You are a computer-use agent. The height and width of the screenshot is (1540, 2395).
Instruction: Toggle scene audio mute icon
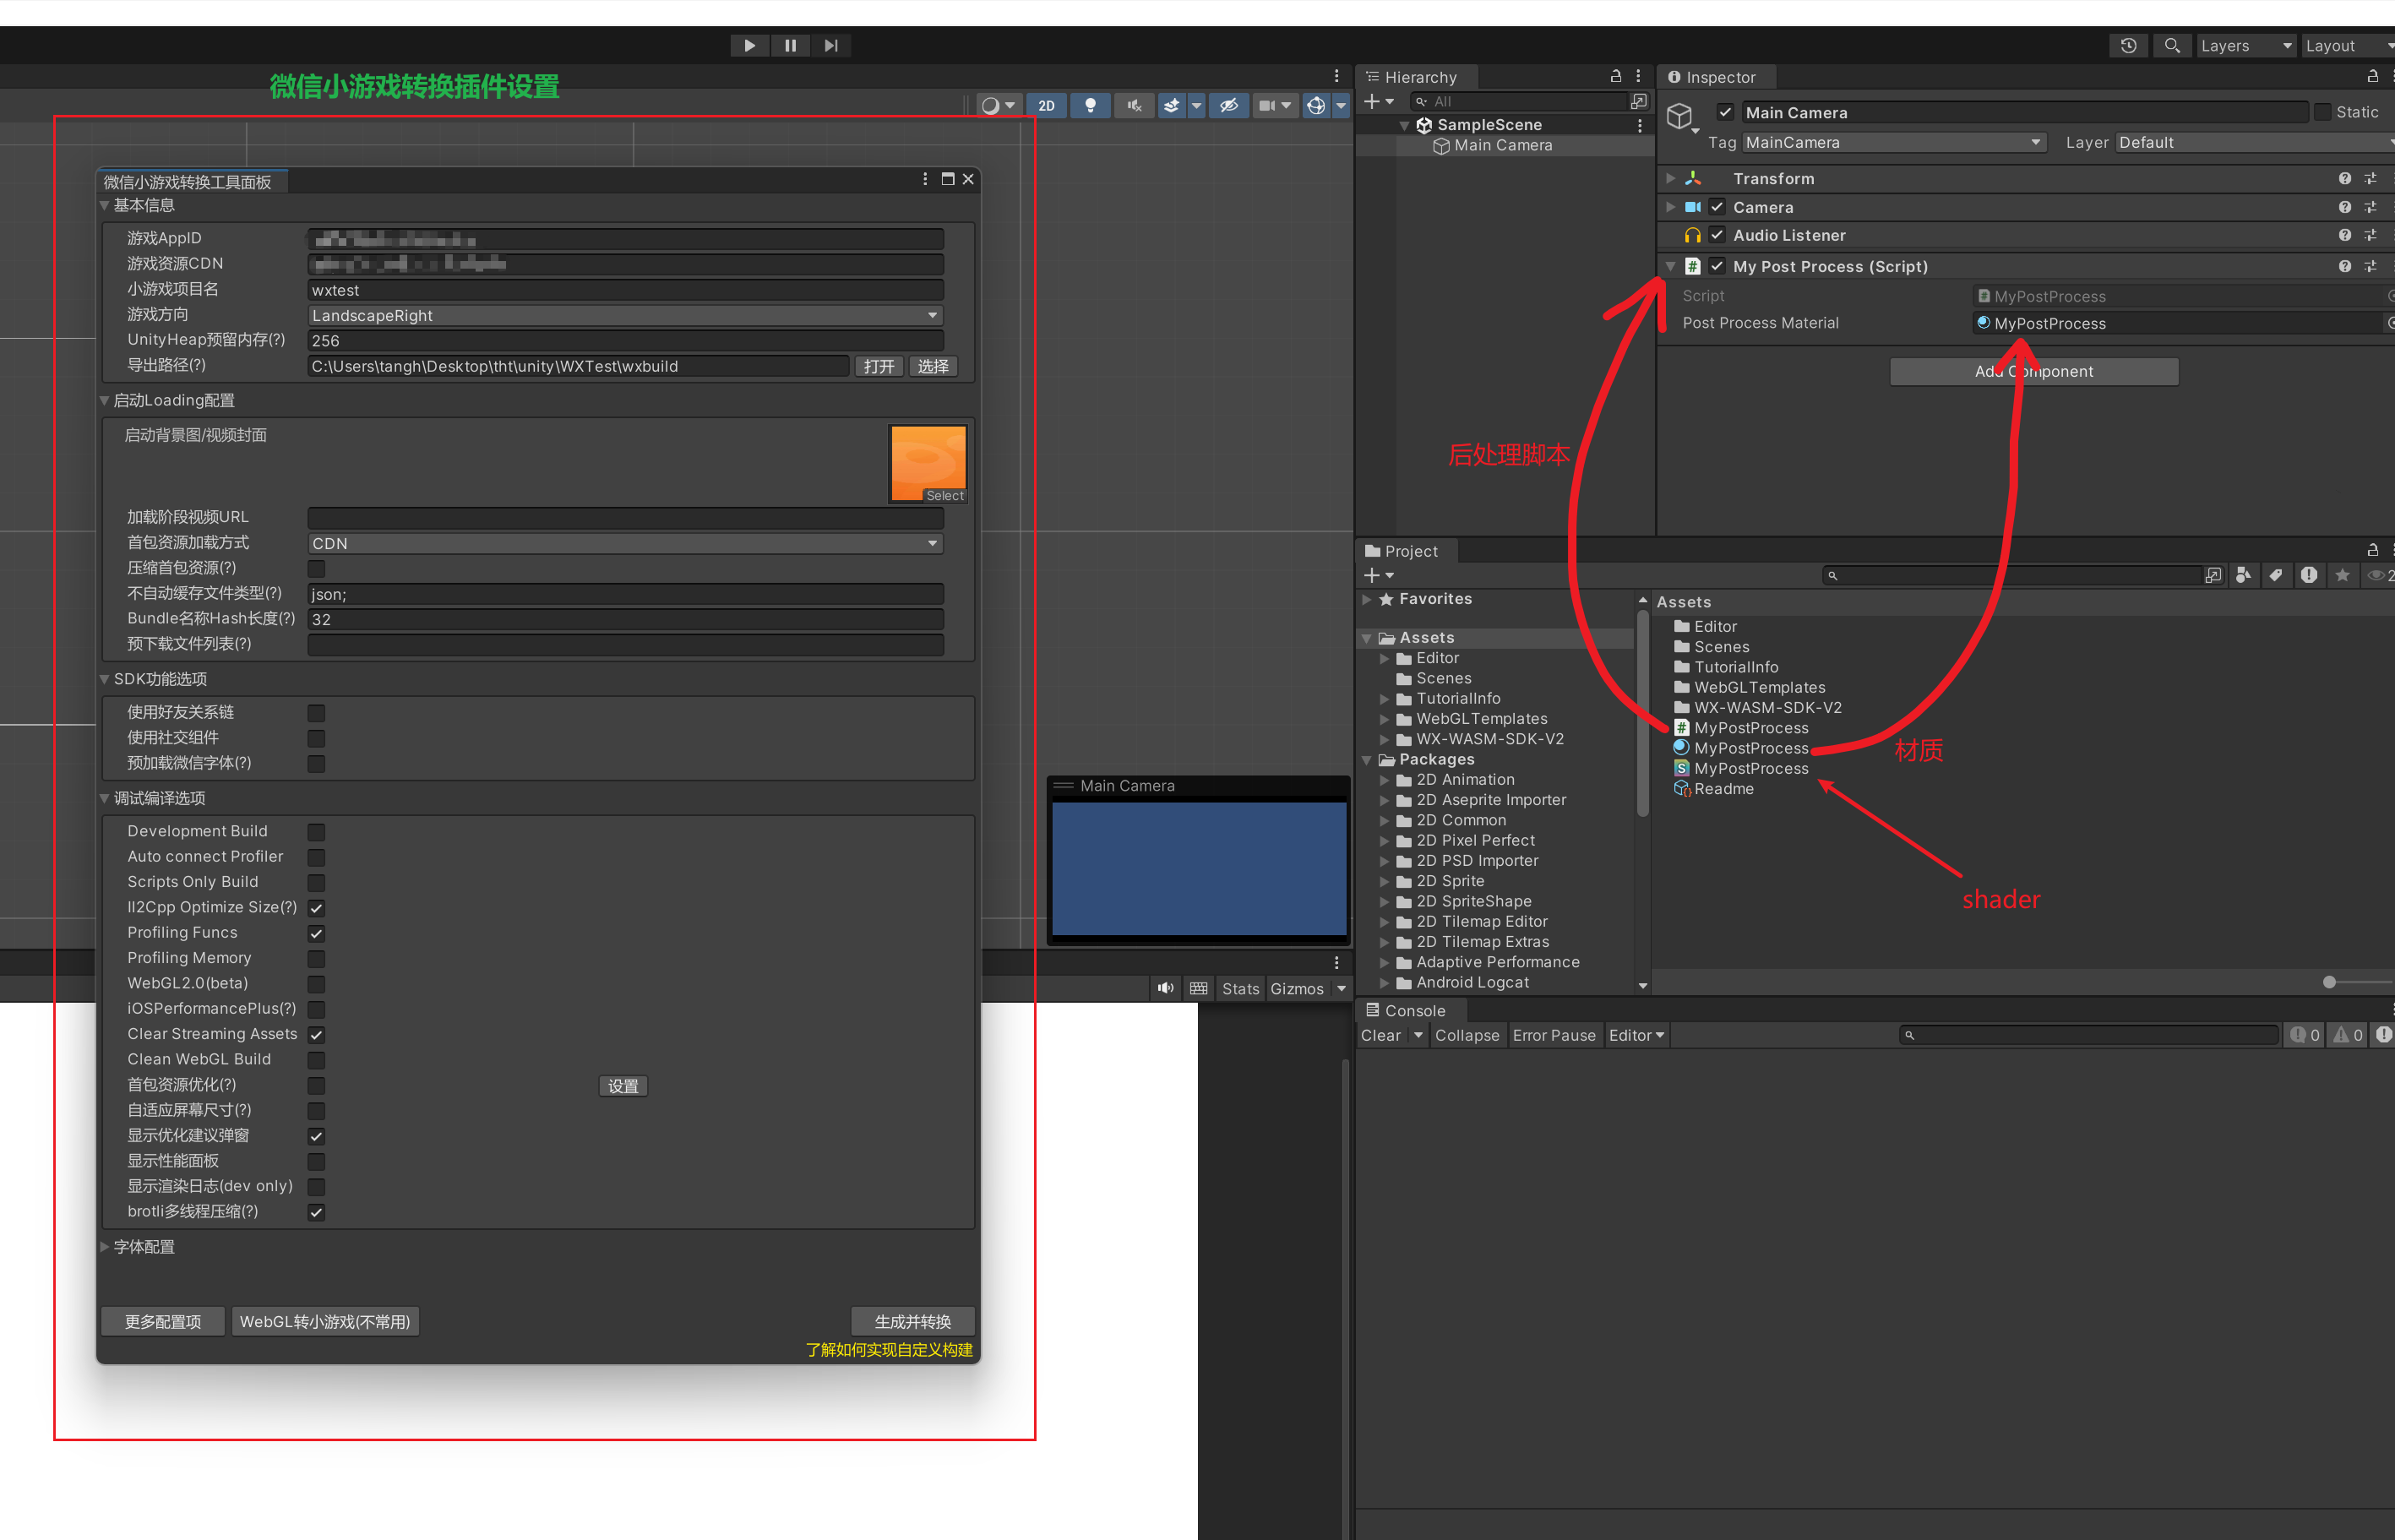coord(1134,106)
